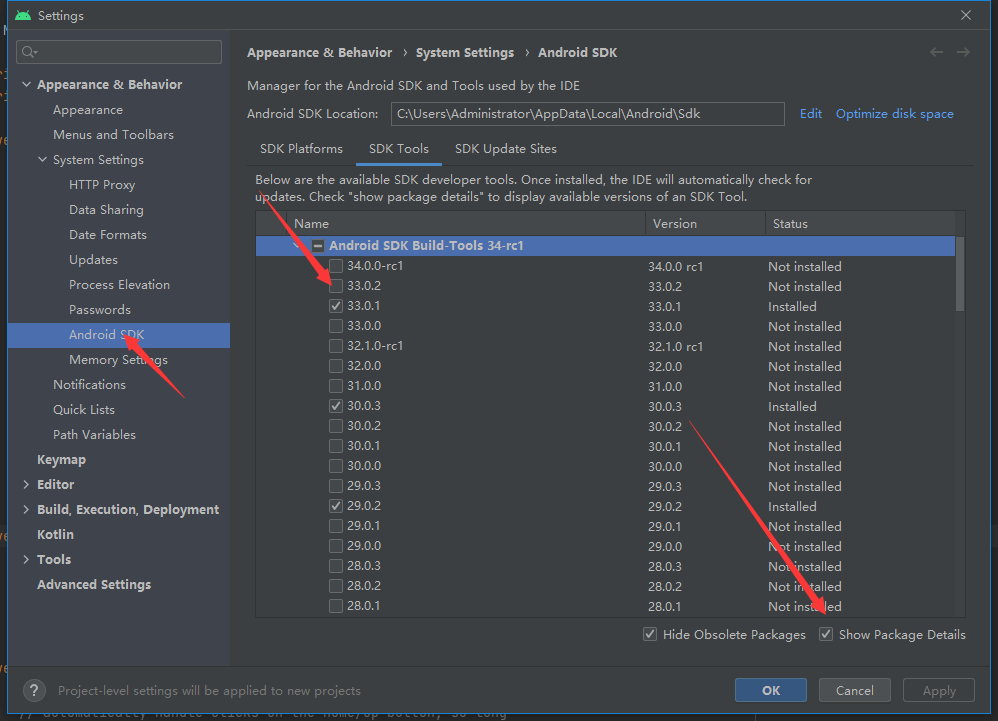The width and height of the screenshot is (998, 721).
Task: Open Path Variables settings
Action: coord(94,435)
